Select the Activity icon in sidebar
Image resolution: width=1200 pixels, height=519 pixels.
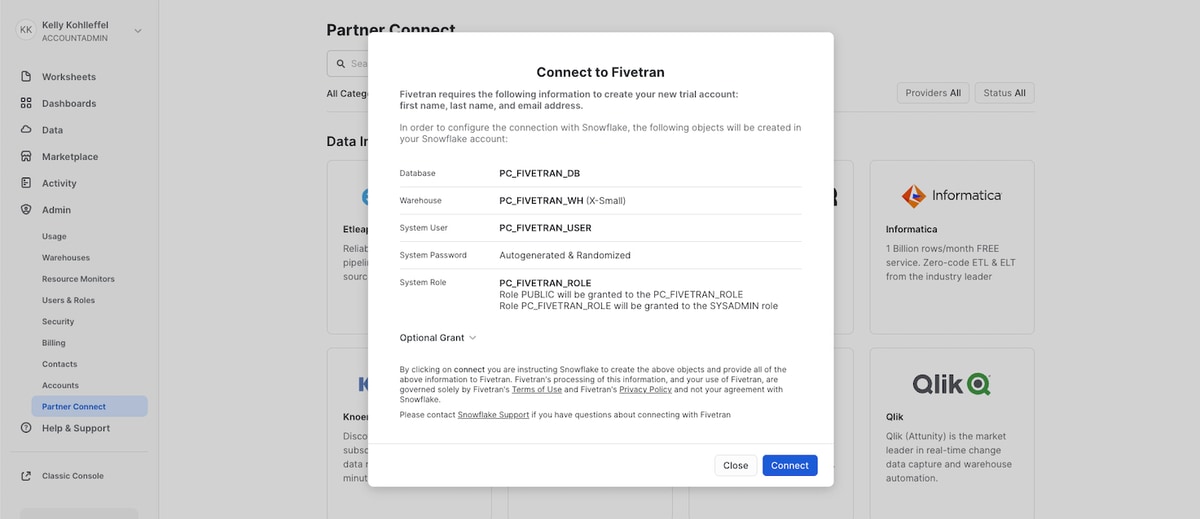(x=26, y=183)
